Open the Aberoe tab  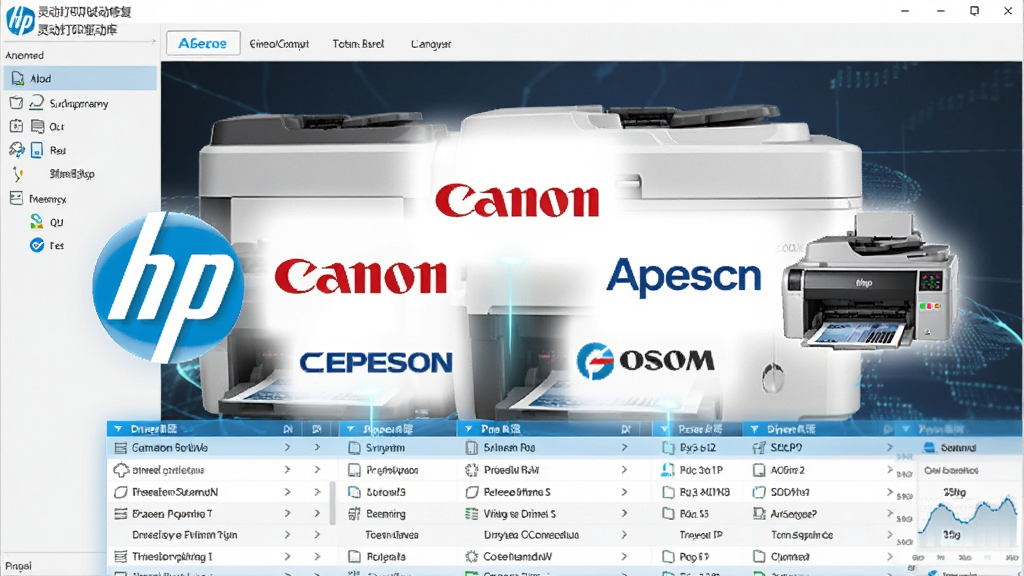[x=202, y=43]
